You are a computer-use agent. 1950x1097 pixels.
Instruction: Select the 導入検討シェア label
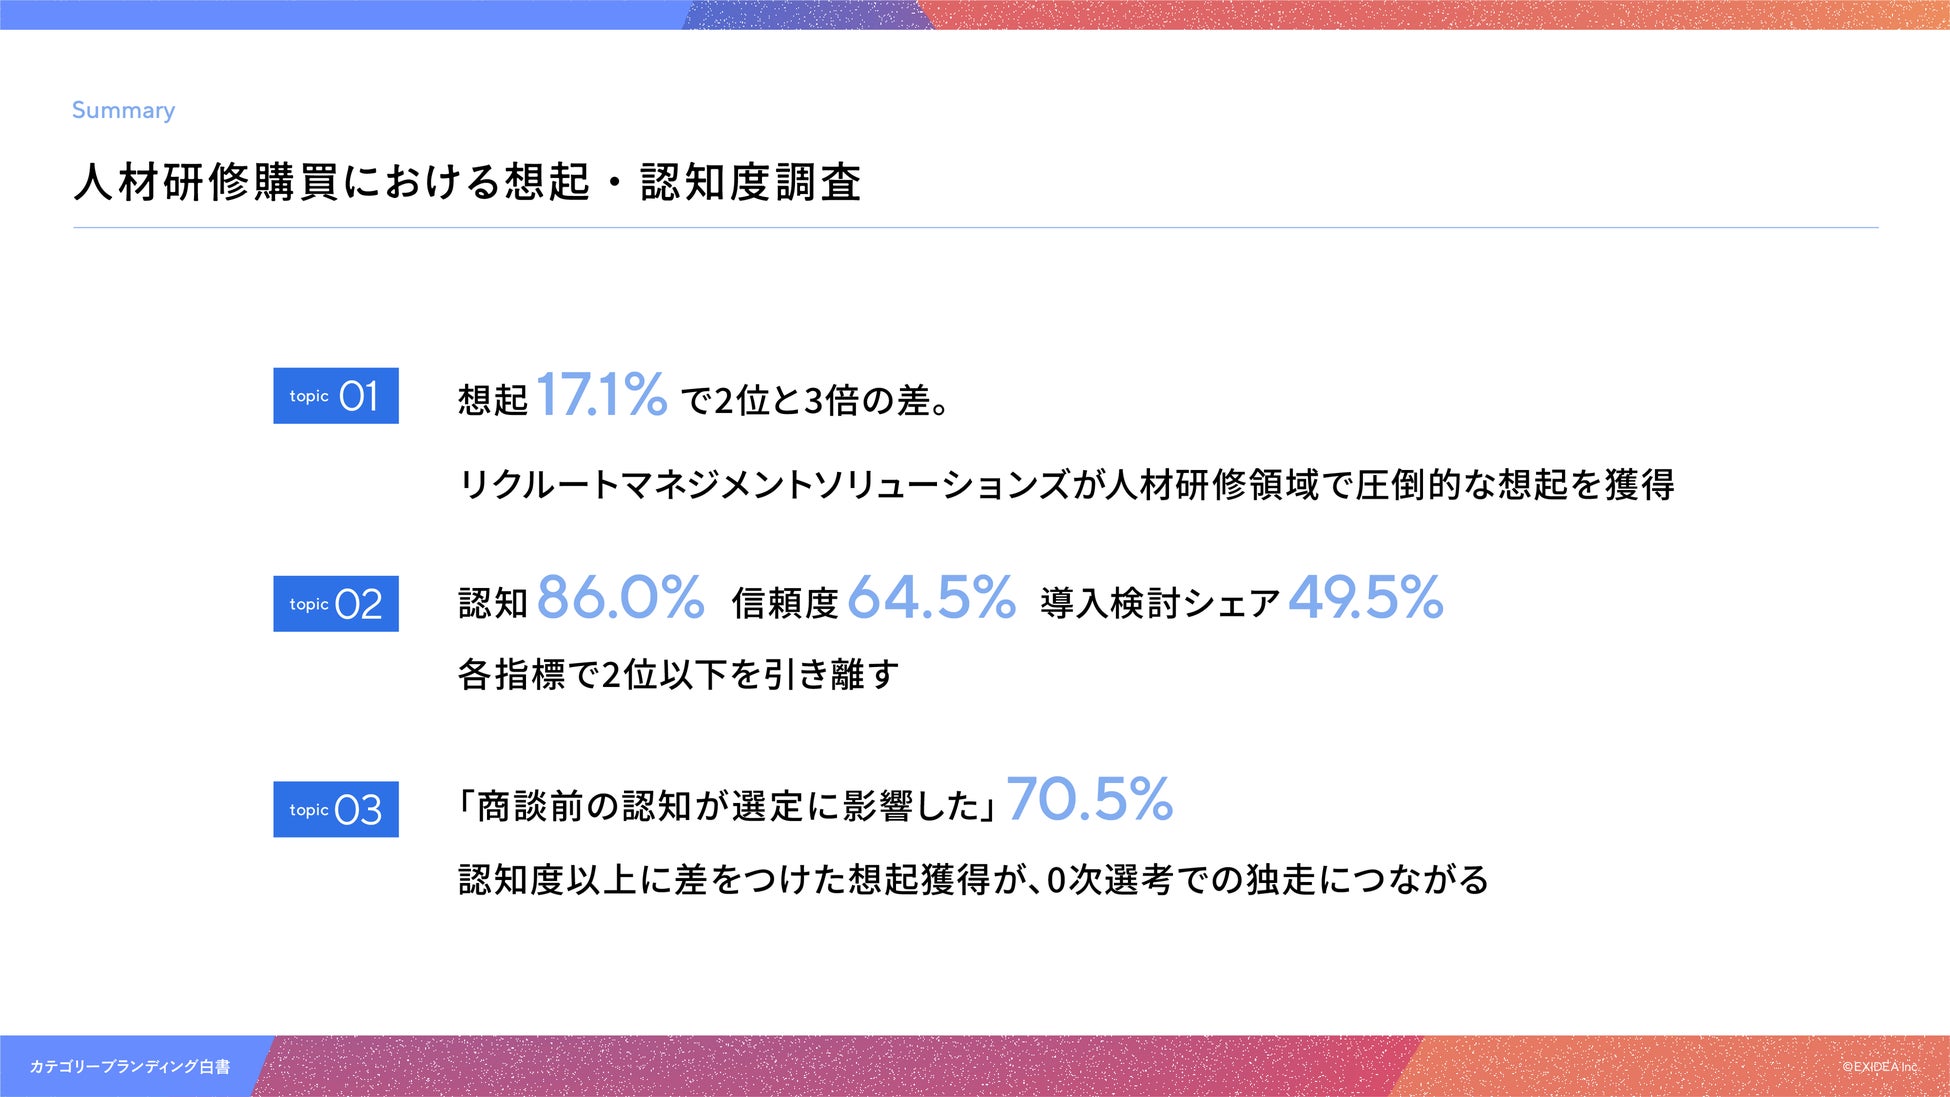coord(1160,603)
